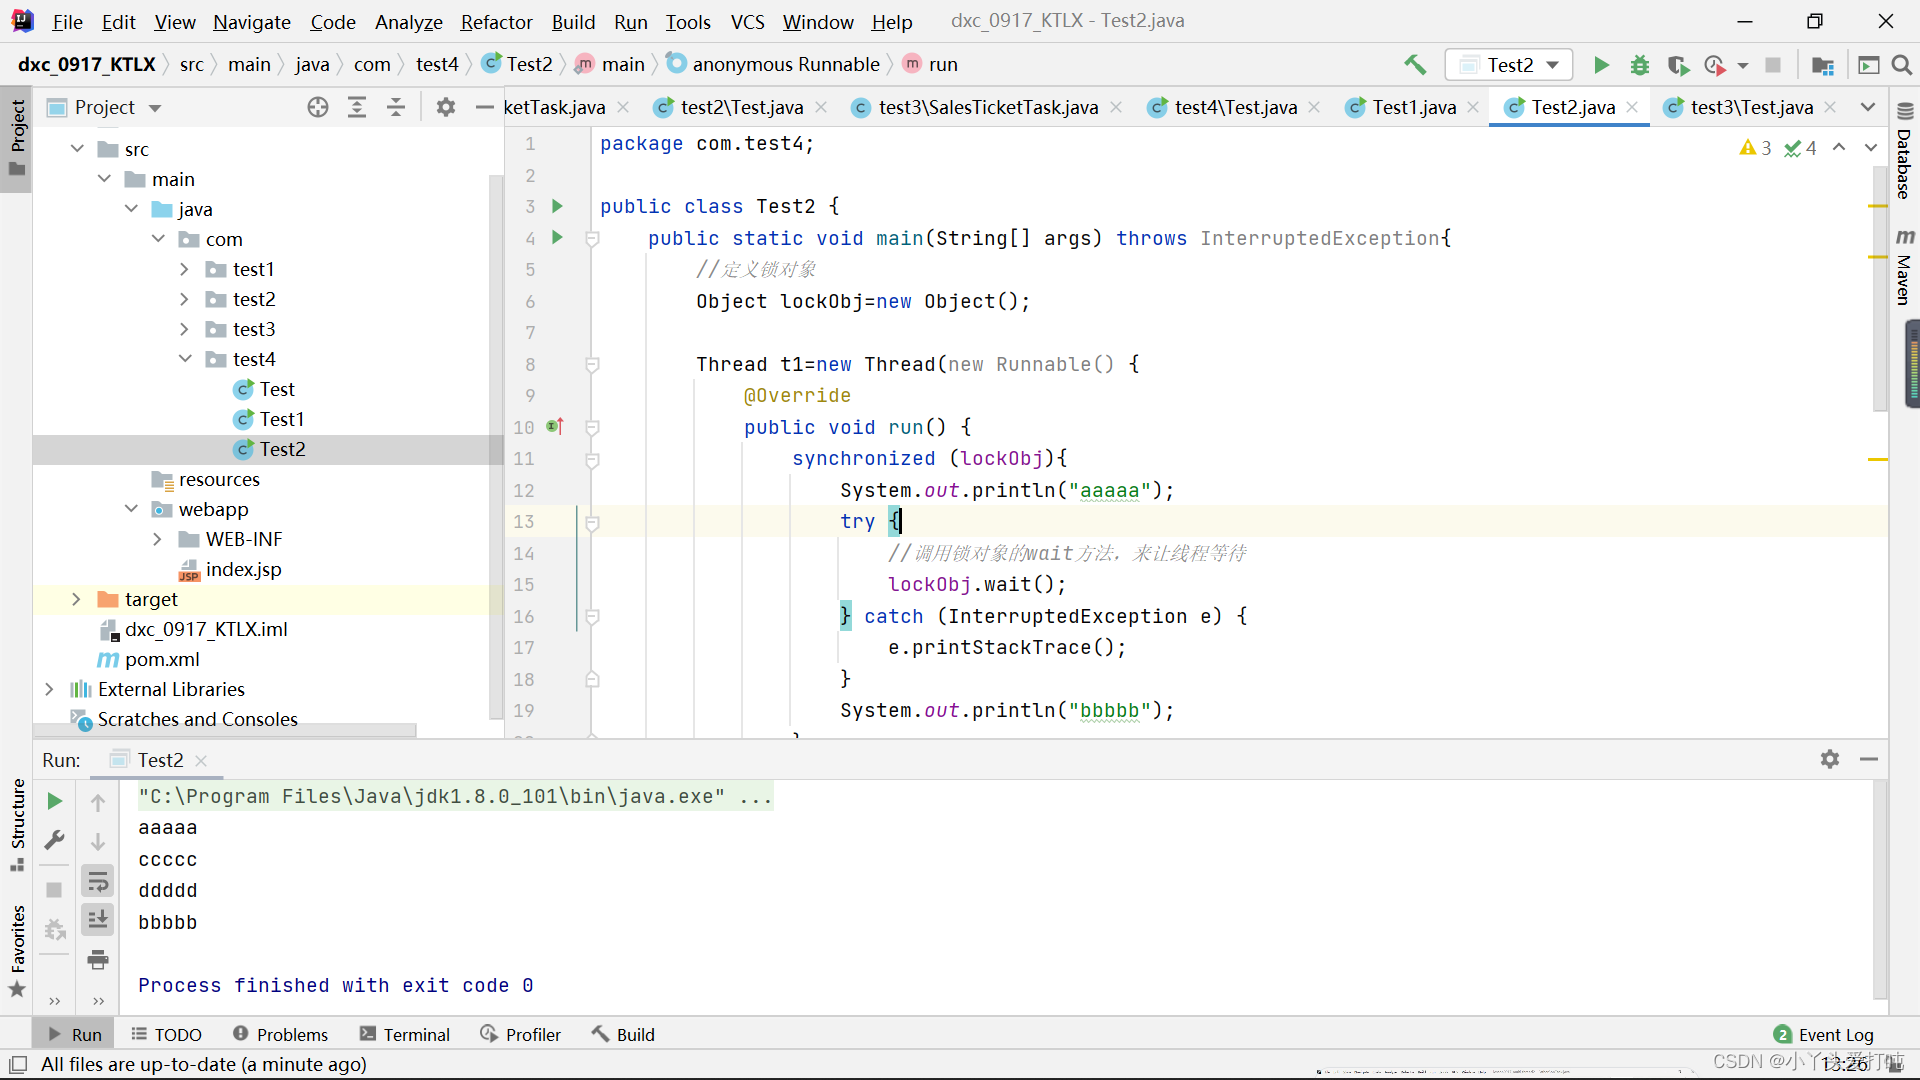The height and width of the screenshot is (1080, 1920).
Task: Expand the target folder
Action: [x=76, y=599]
